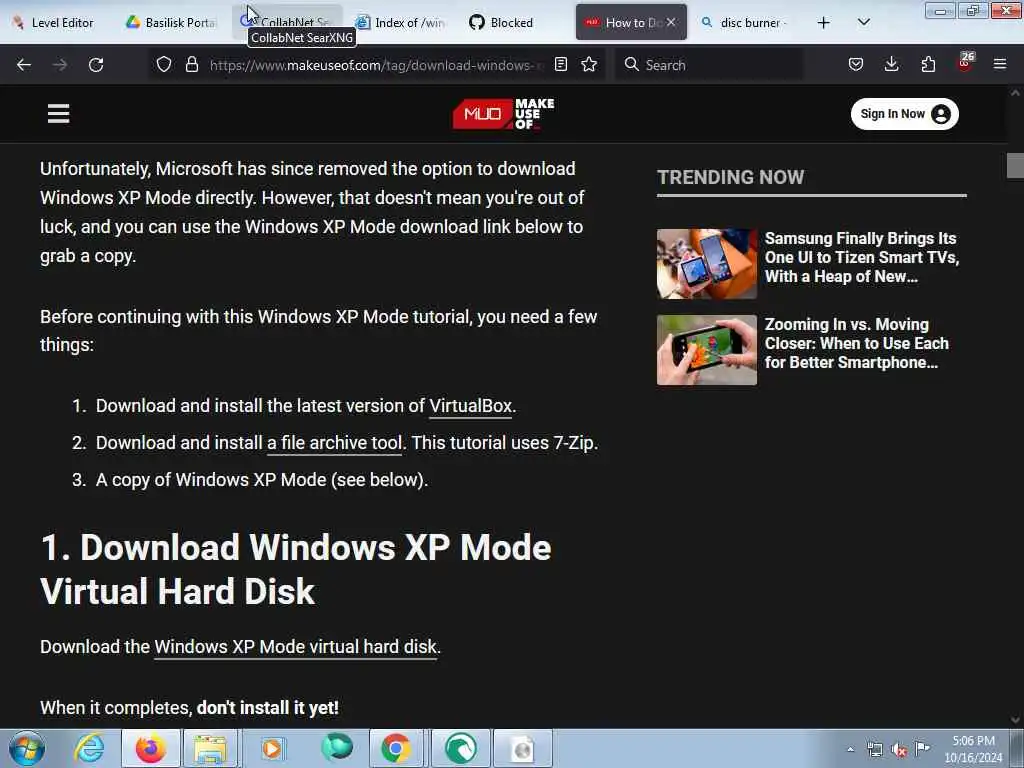This screenshot has width=1024, height=768.
Task: Switch to CollabNet SearXNG tab
Action: click(x=286, y=21)
